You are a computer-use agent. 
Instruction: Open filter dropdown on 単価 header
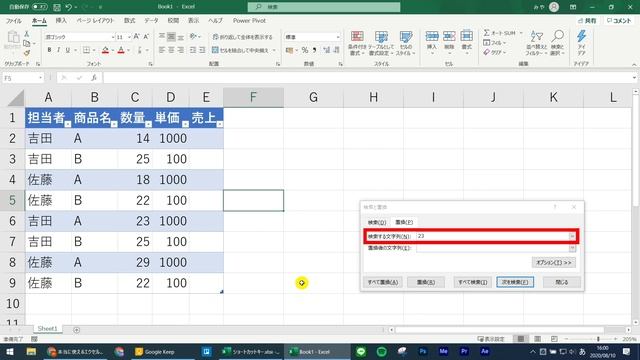coord(185,124)
